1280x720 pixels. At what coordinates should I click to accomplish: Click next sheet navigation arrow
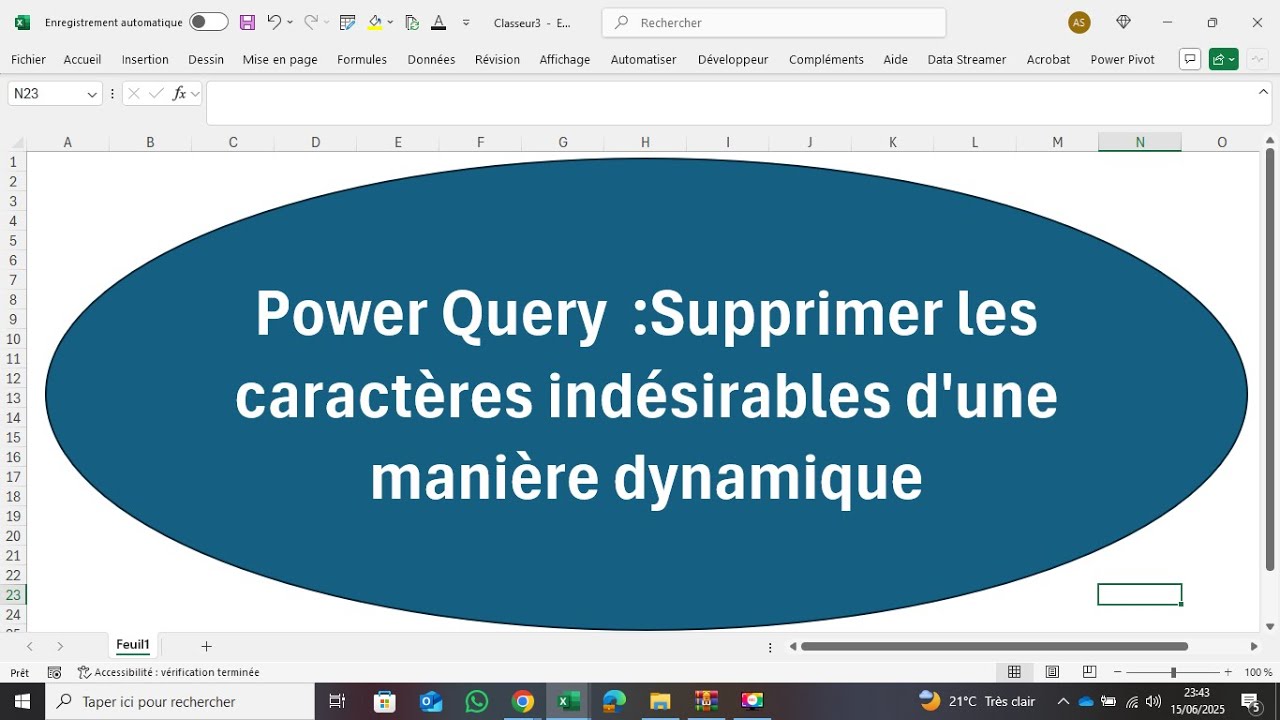pos(60,646)
